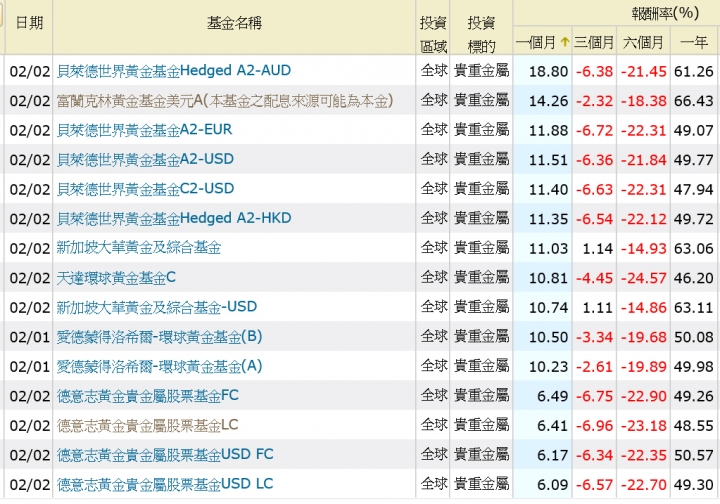
Task: Open 貝萊德世界黃金基金Hedged A2-AUD fund link
Action: coord(174,70)
